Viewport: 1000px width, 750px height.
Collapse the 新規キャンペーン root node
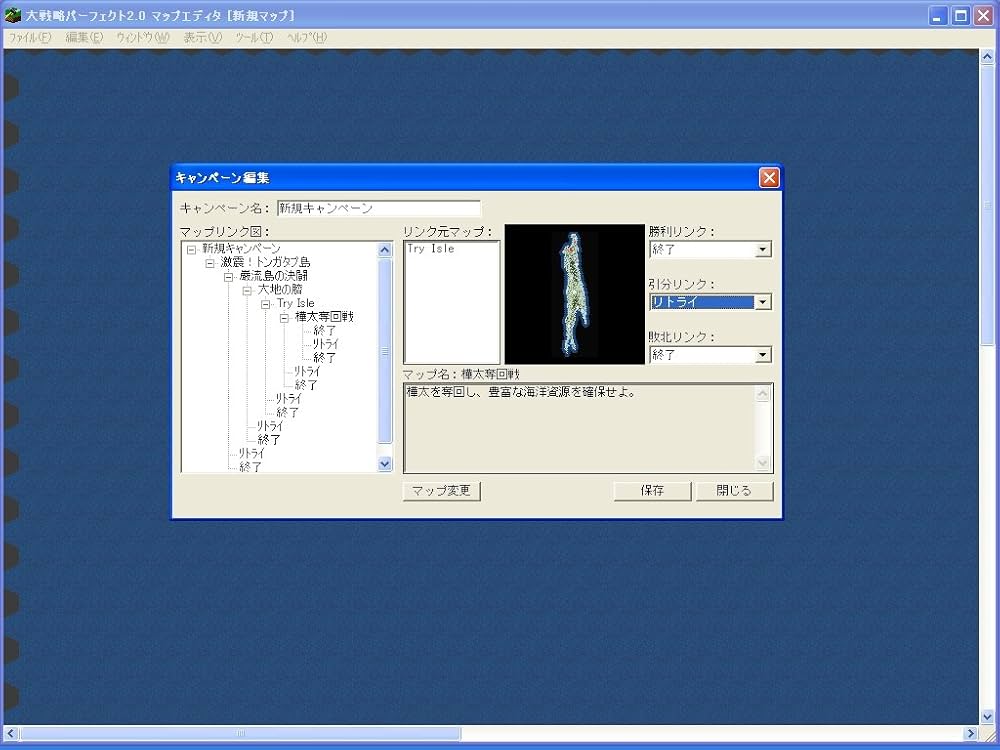(191, 249)
